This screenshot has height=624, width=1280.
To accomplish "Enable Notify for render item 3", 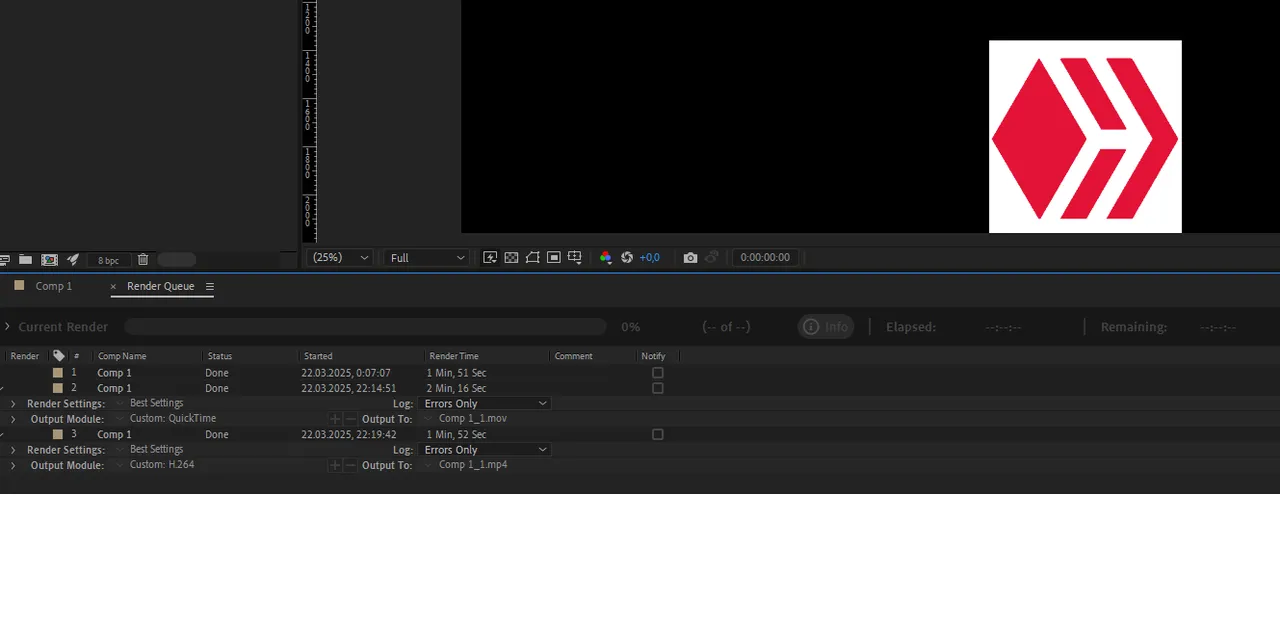I will pyautogui.click(x=657, y=434).
